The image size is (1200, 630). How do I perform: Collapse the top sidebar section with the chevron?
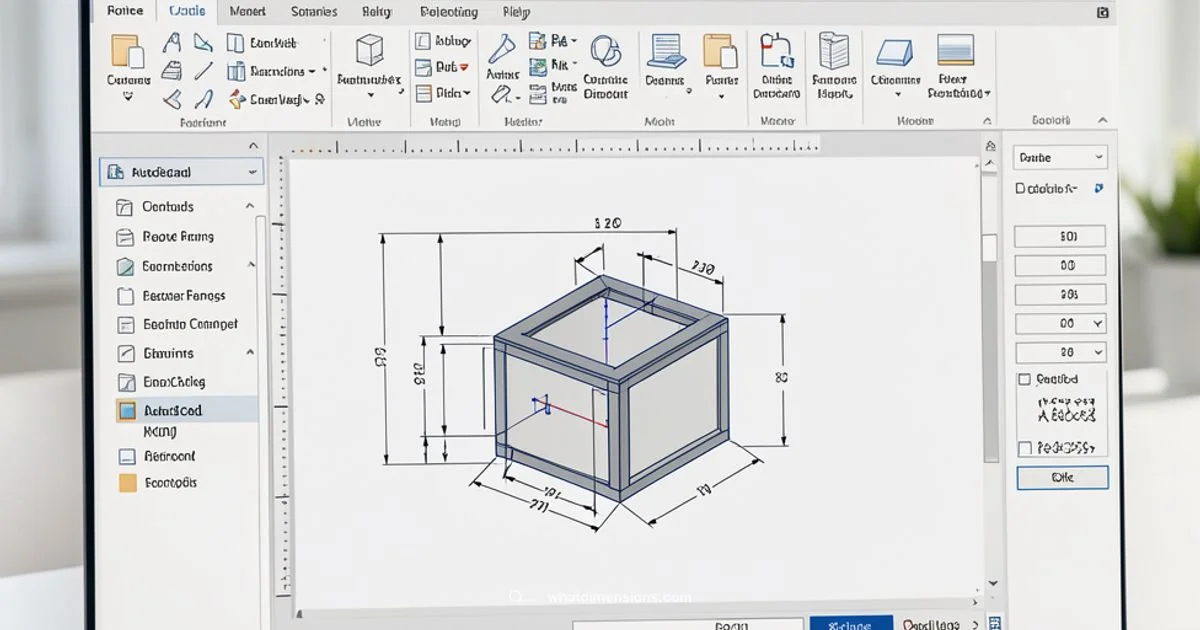coord(254,144)
